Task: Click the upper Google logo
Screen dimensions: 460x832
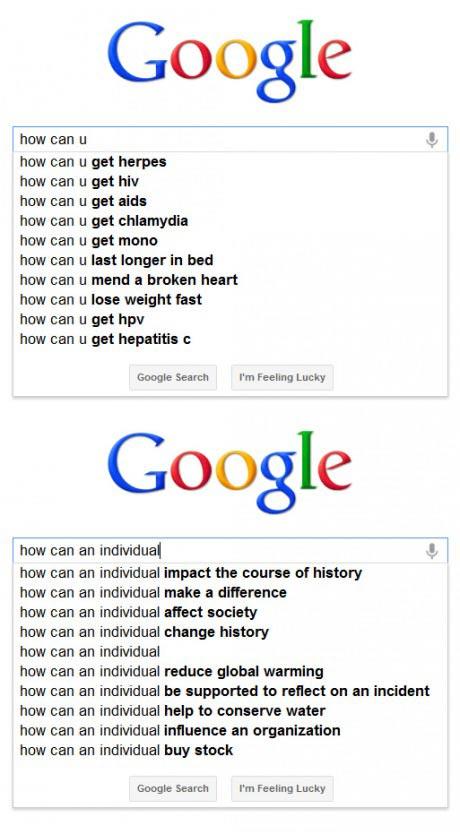Action: coord(229,61)
